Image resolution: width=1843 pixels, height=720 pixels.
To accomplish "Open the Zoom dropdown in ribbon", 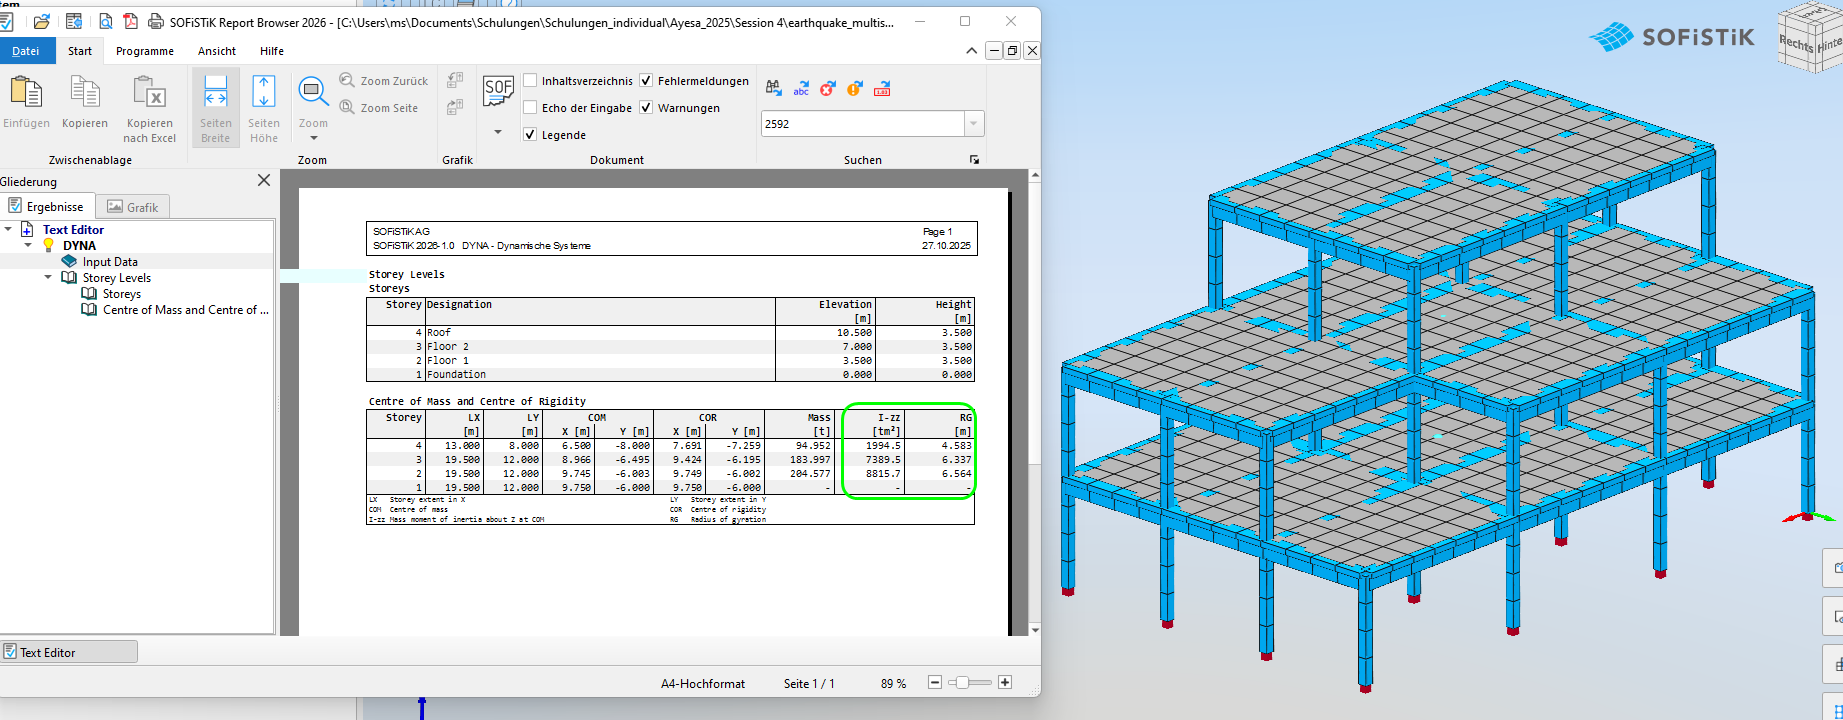I will pyautogui.click(x=313, y=137).
